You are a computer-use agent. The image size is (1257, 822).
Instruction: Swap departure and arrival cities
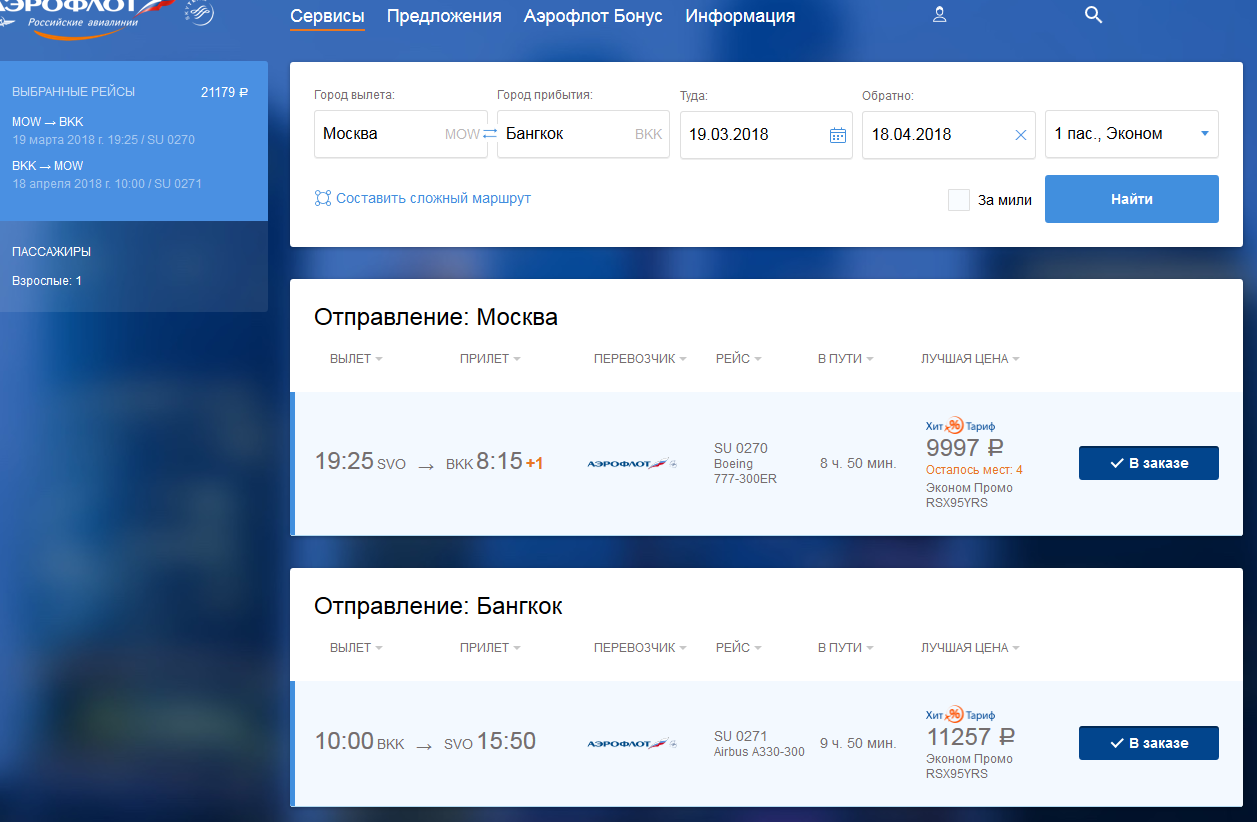(490, 134)
